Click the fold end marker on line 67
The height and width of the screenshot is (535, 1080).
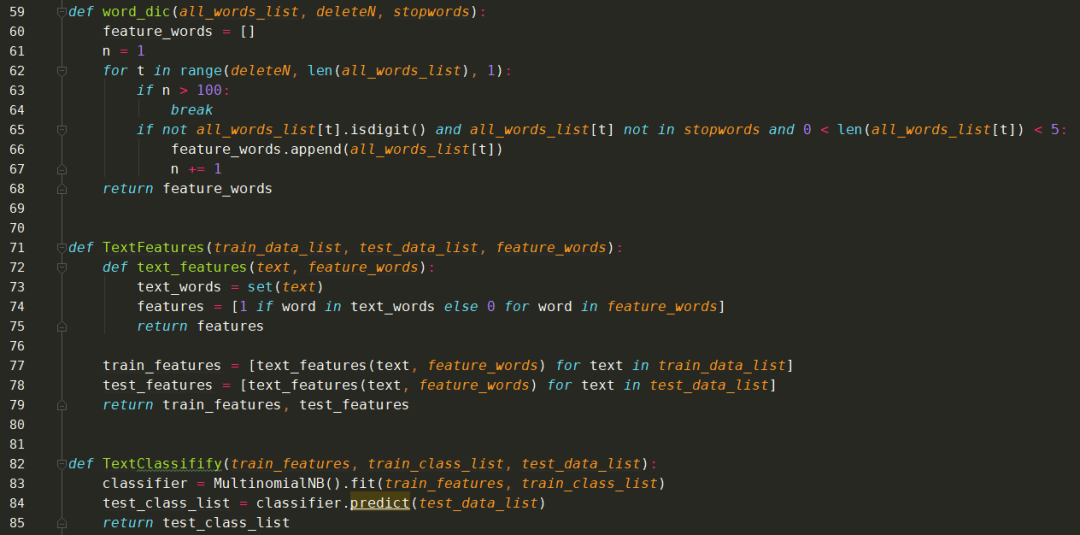pyautogui.click(x=62, y=169)
